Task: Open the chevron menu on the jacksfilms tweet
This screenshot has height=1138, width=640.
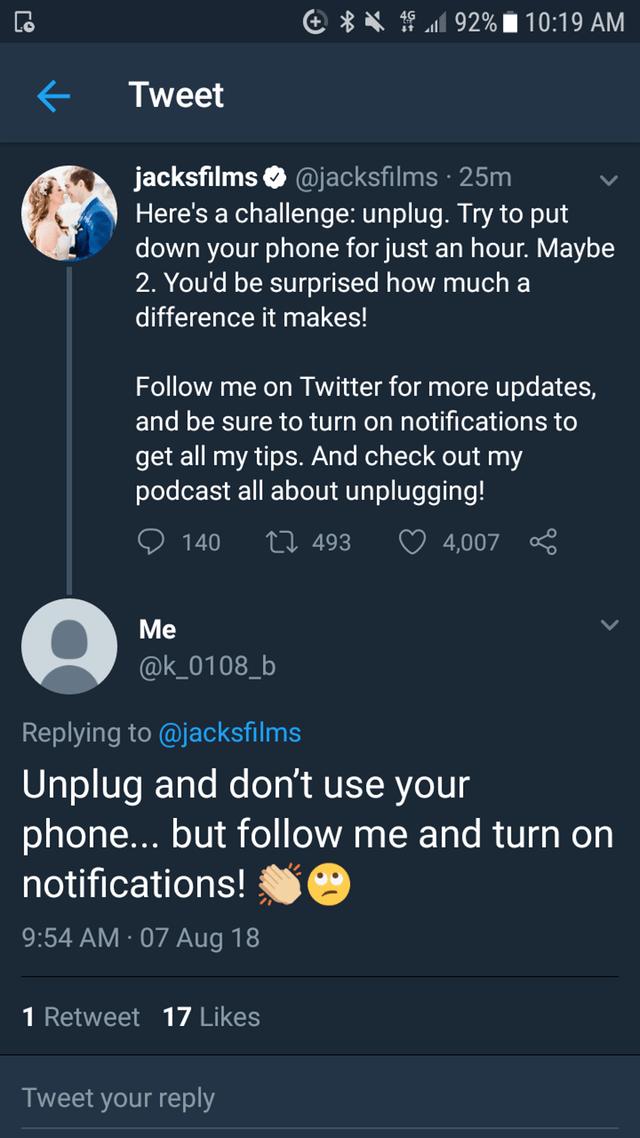Action: [x=605, y=180]
